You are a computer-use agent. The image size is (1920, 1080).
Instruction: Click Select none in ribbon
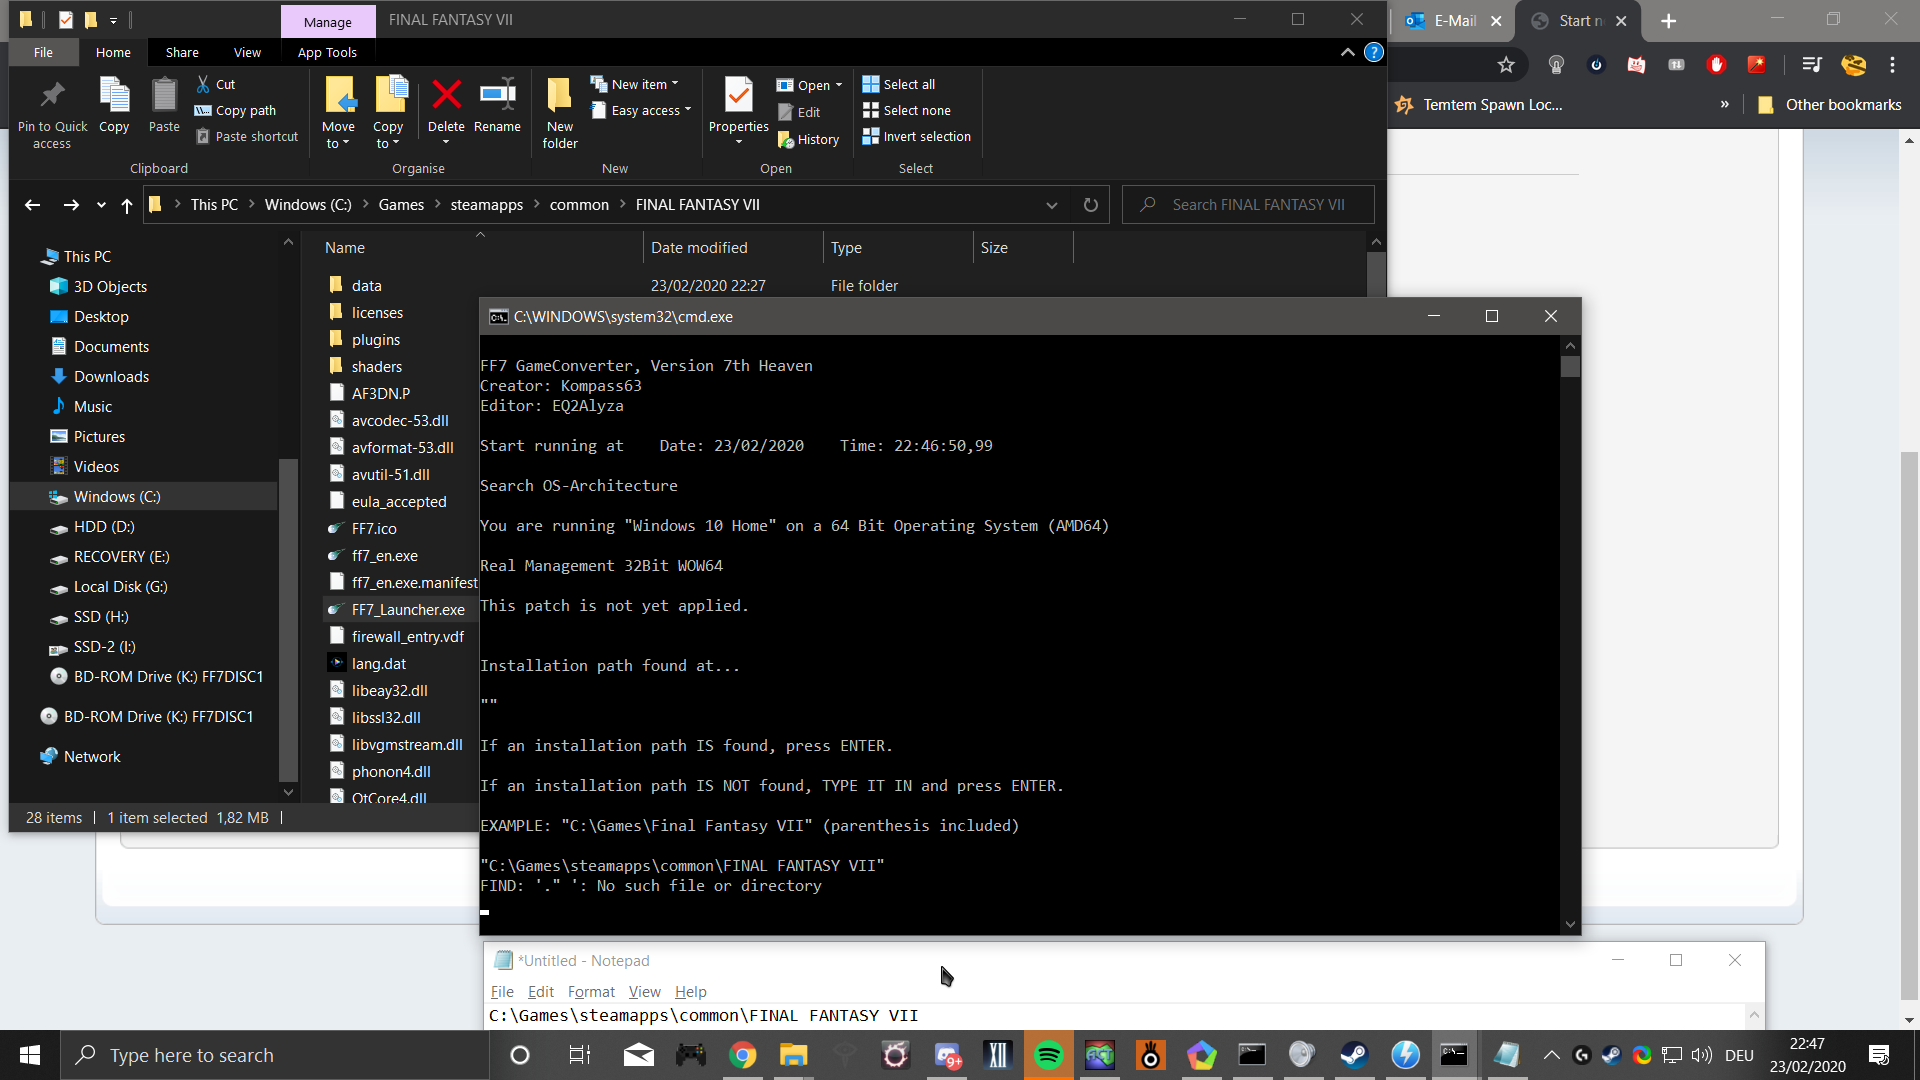pos(907,110)
